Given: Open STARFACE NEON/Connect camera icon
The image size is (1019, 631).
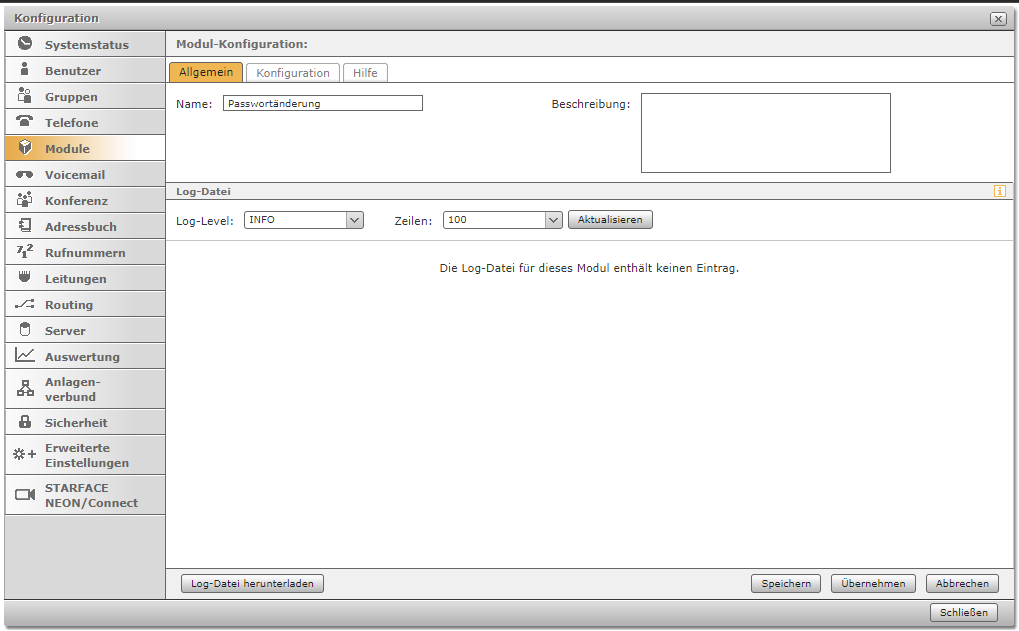Looking at the screenshot, I should [25, 495].
